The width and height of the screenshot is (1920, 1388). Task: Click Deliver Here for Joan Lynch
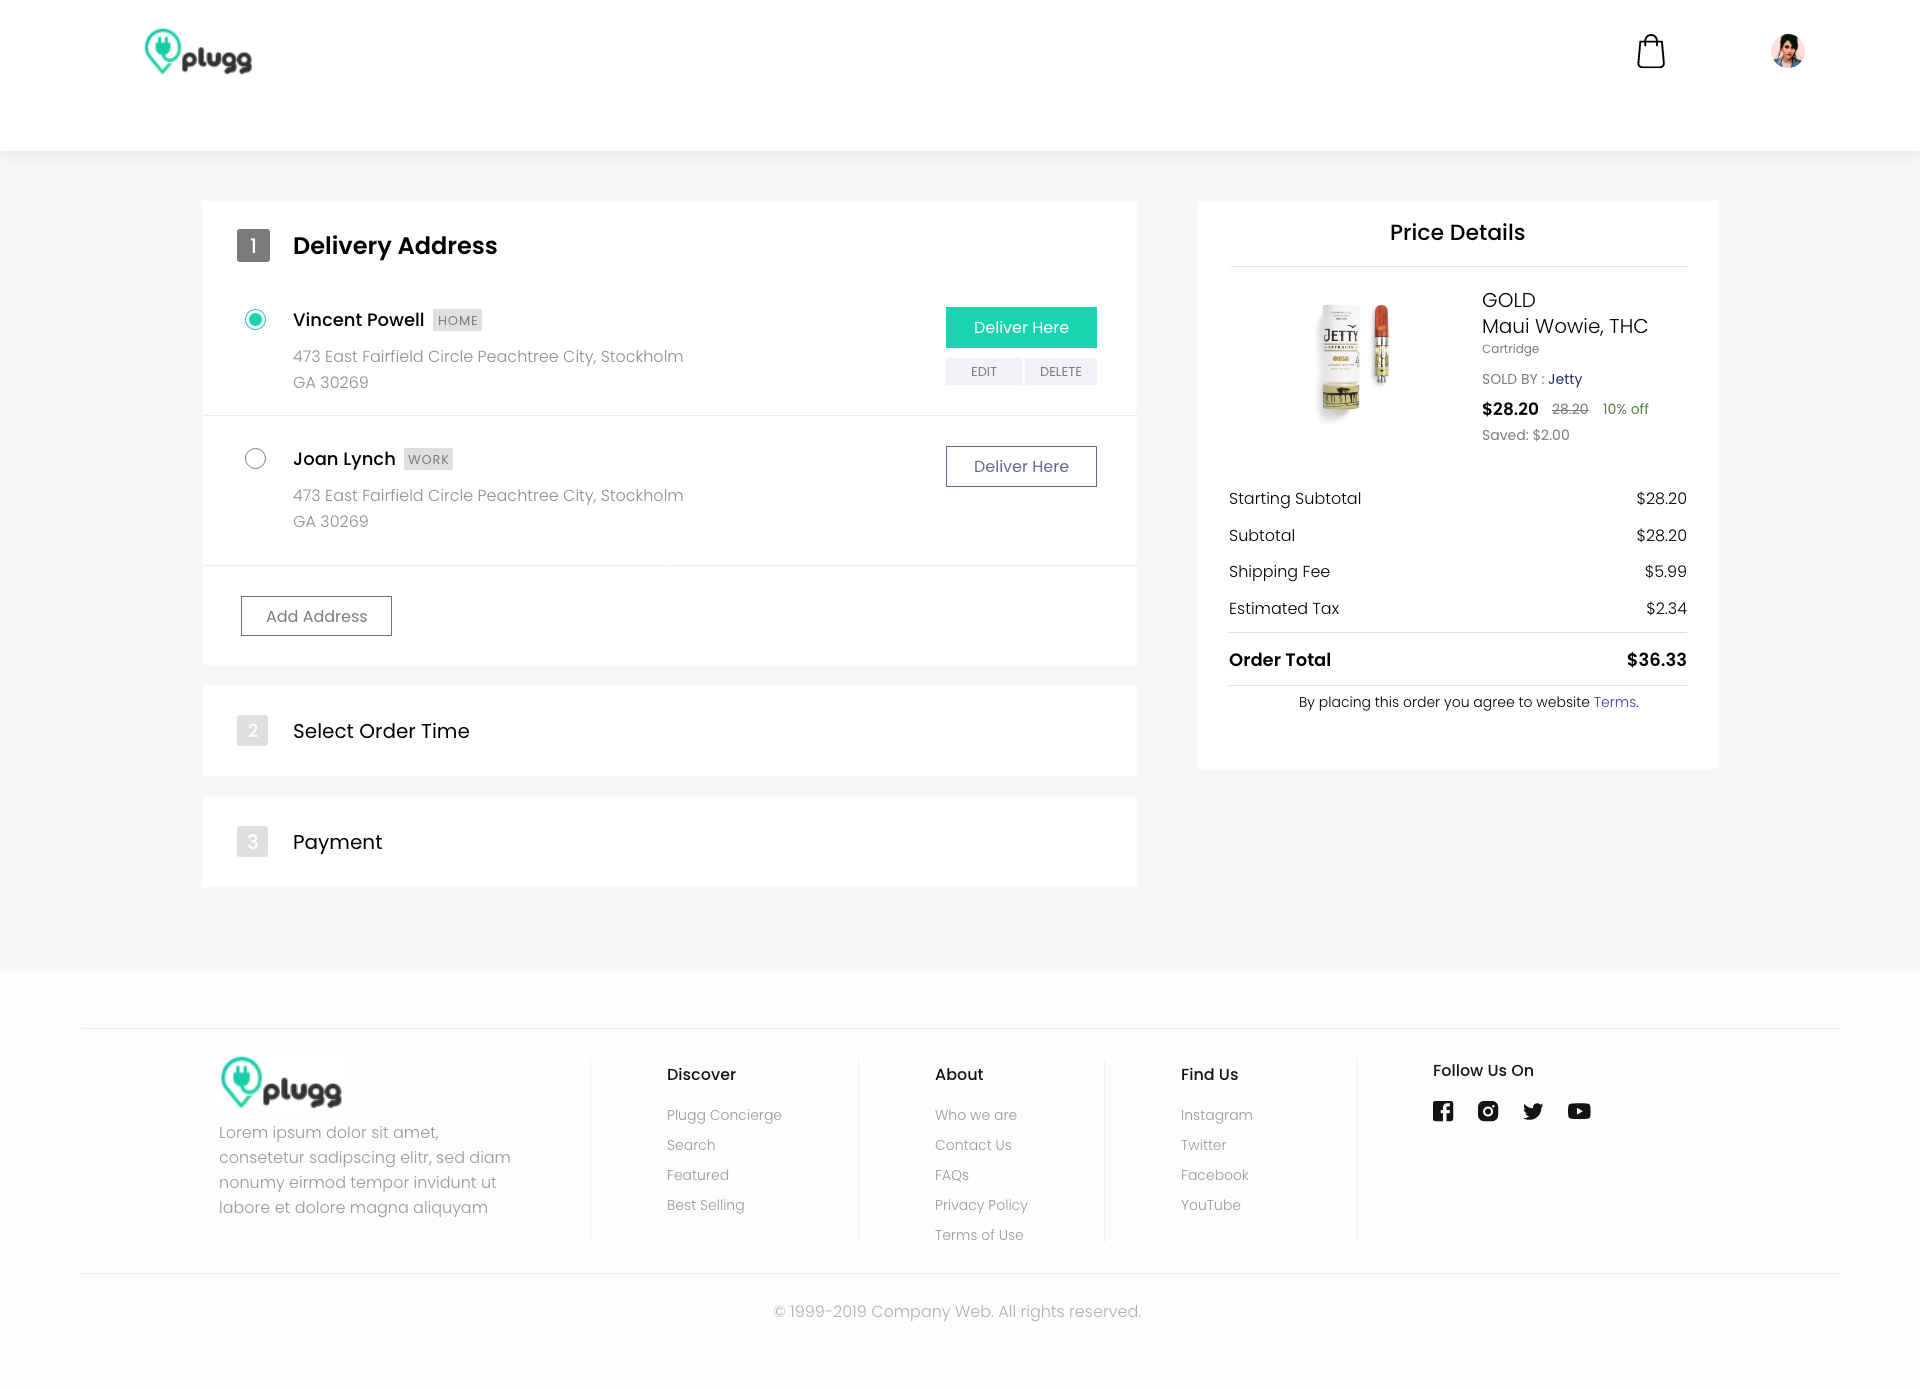point(1021,466)
